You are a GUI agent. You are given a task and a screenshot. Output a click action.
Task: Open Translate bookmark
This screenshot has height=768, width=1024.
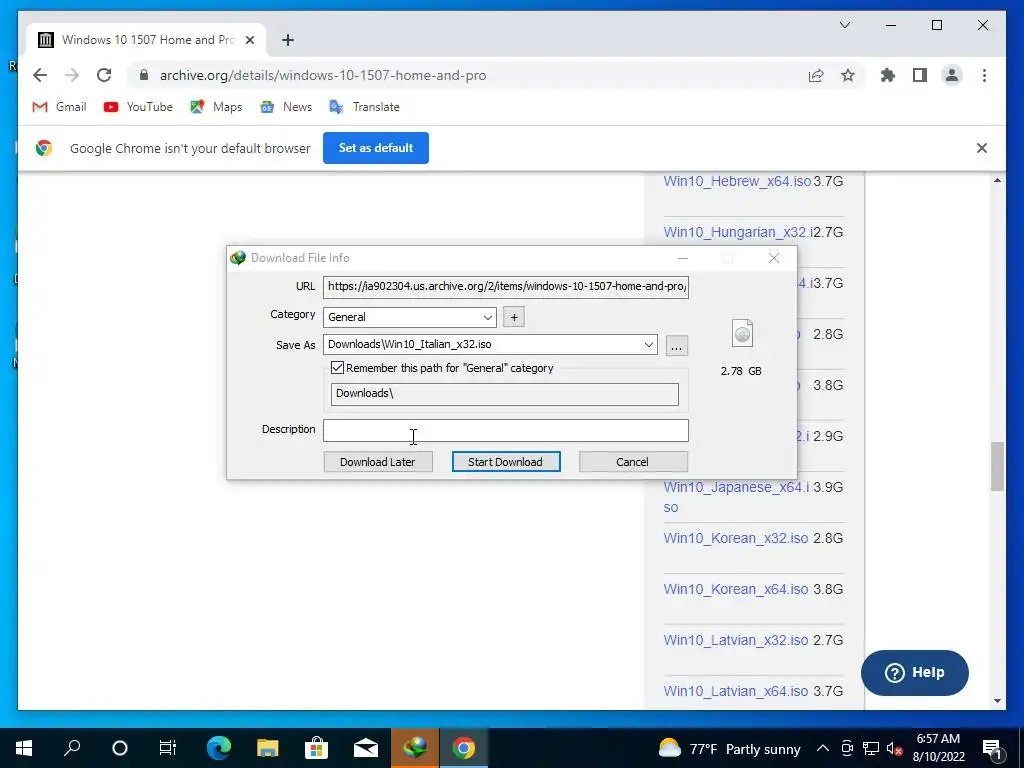[364, 107]
